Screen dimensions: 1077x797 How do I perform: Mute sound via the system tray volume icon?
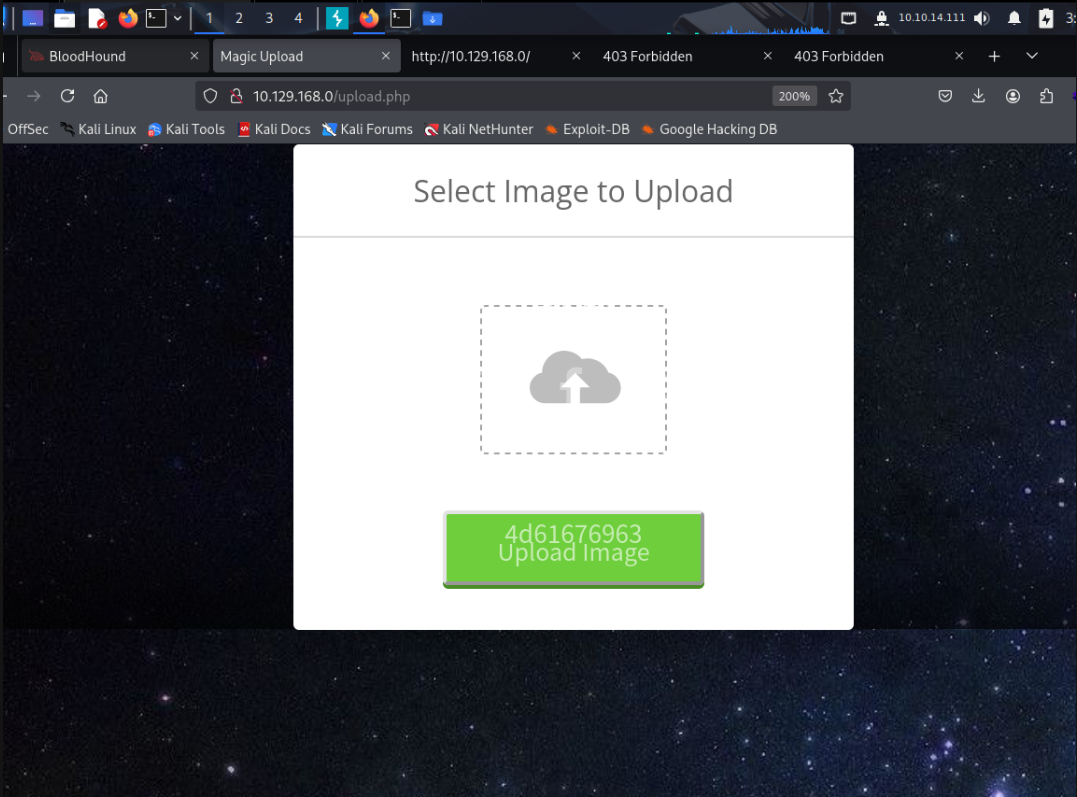pyautogui.click(x=982, y=18)
